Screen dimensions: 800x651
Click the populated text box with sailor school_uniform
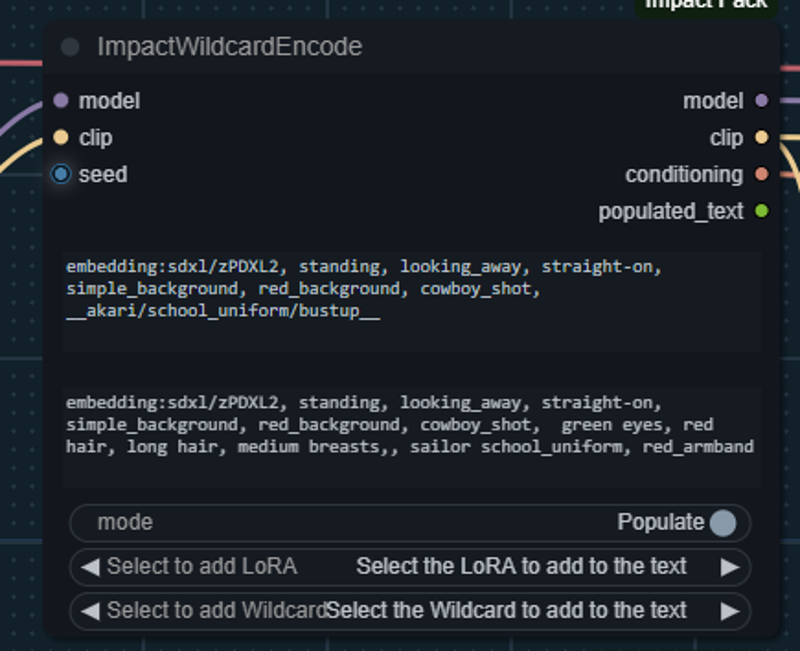click(412, 437)
